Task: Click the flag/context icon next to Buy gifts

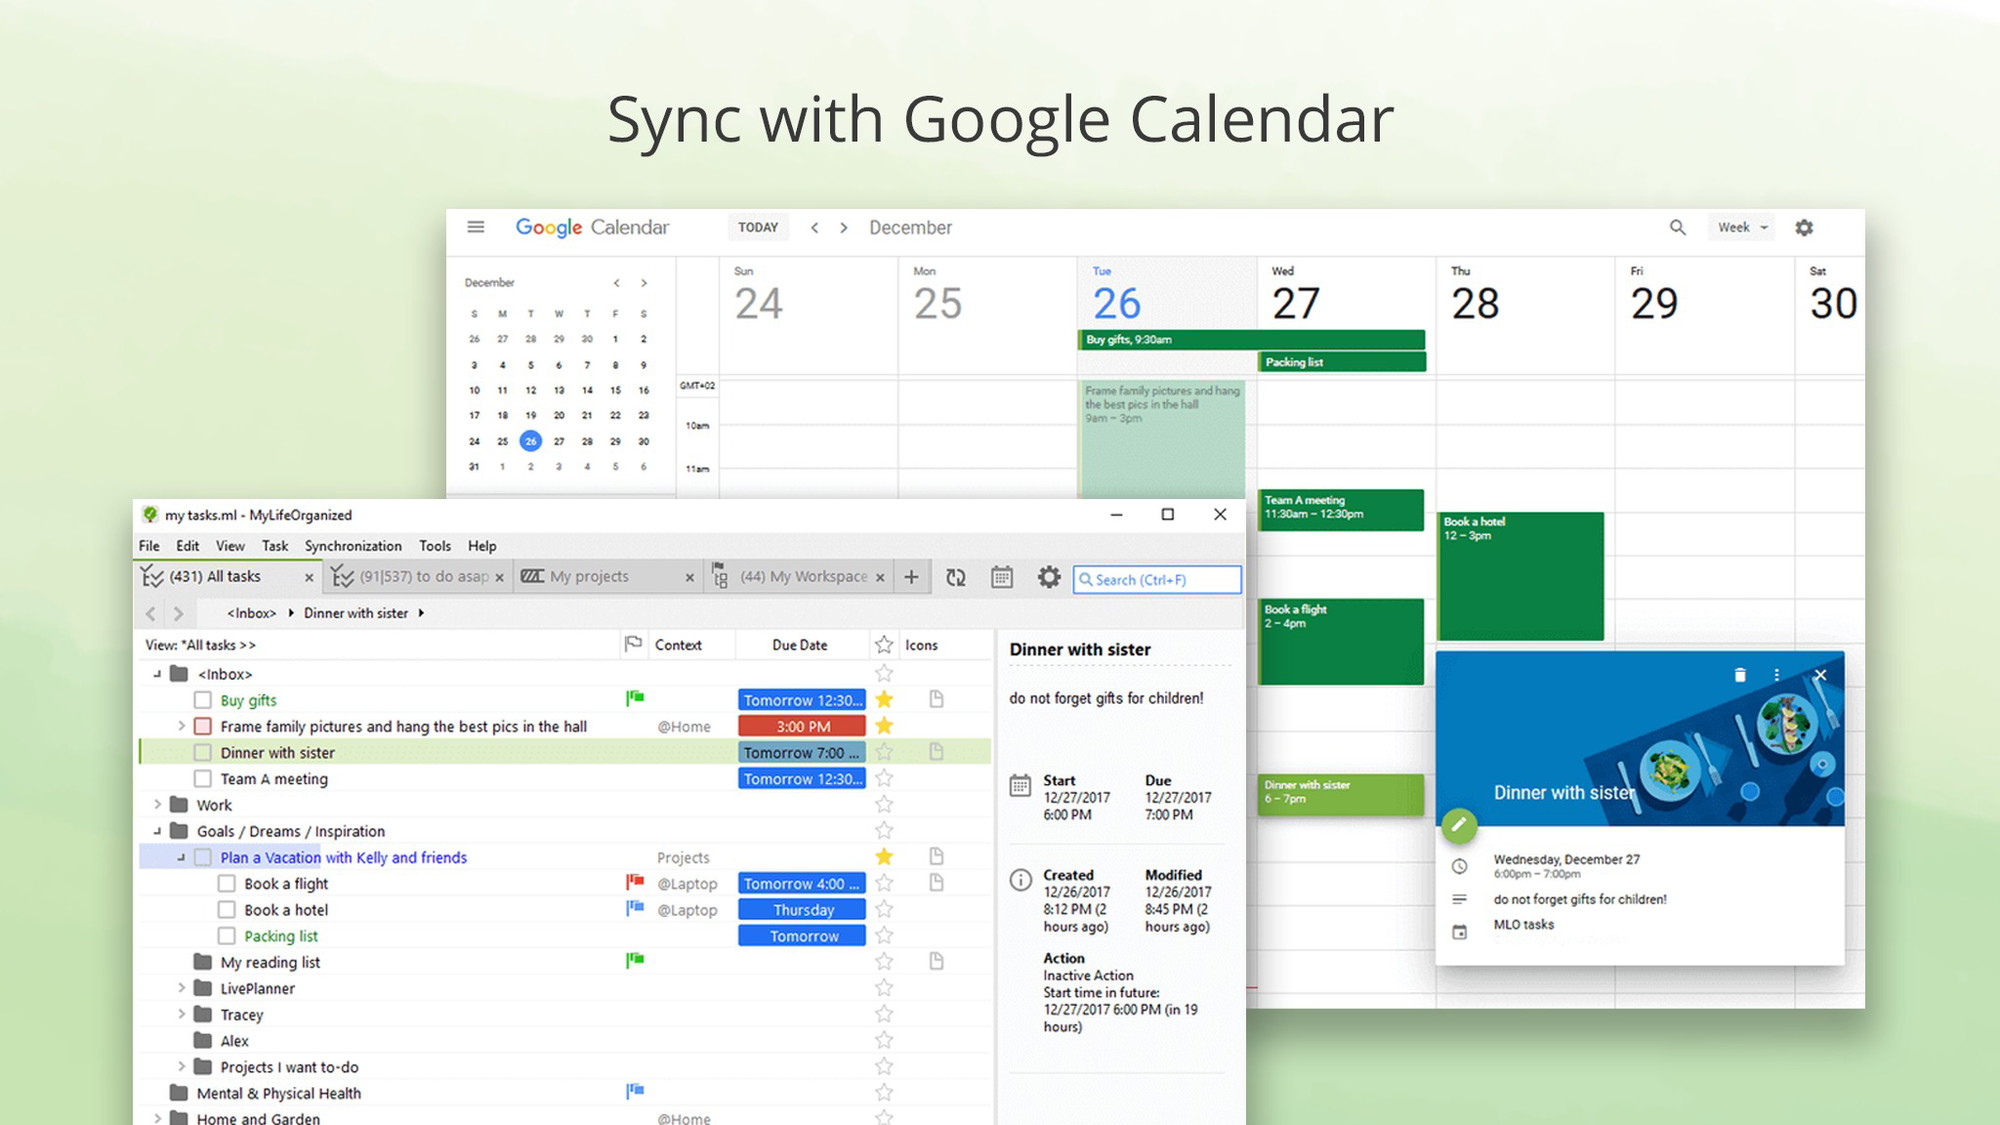Action: coord(633,699)
